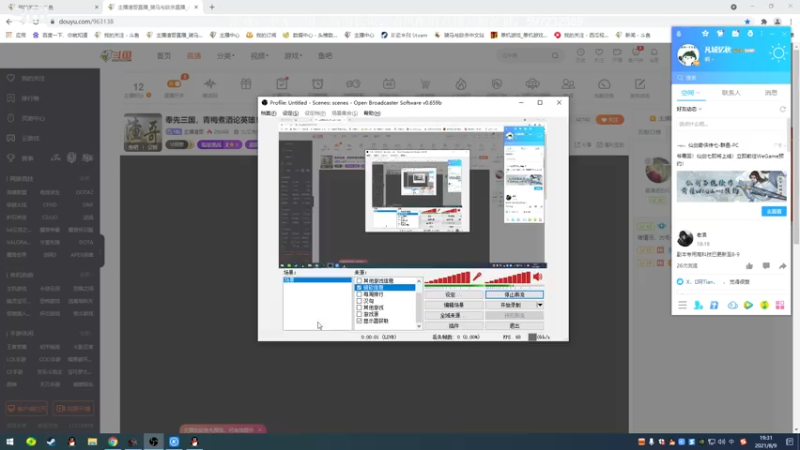Go to 鱼吧 in Douyu navigation
The width and height of the screenshot is (800, 450).
coord(325,56)
